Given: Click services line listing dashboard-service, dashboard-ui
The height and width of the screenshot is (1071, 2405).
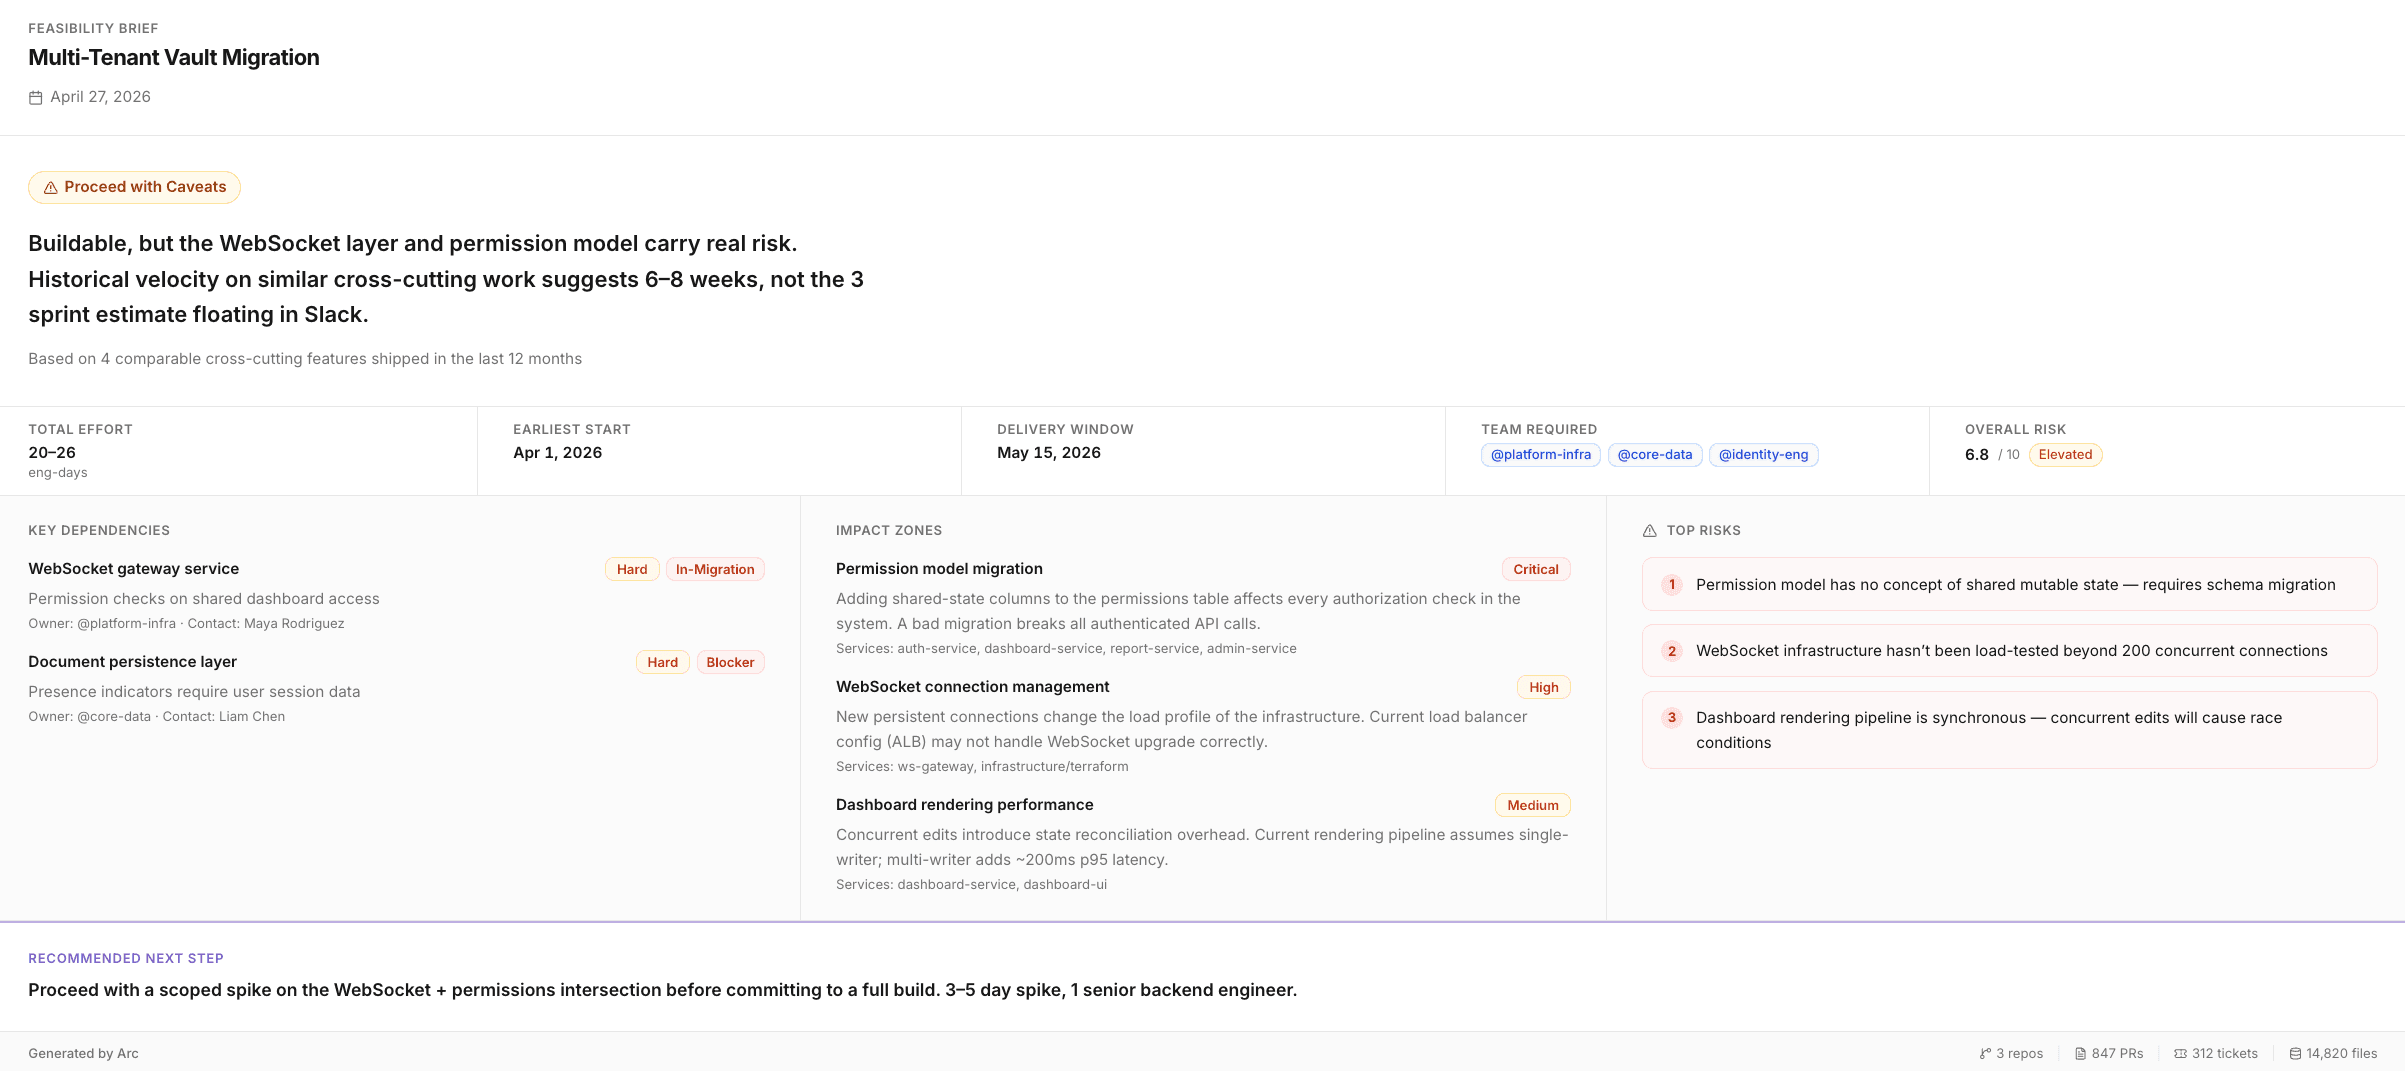Looking at the screenshot, I should tap(971, 885).
